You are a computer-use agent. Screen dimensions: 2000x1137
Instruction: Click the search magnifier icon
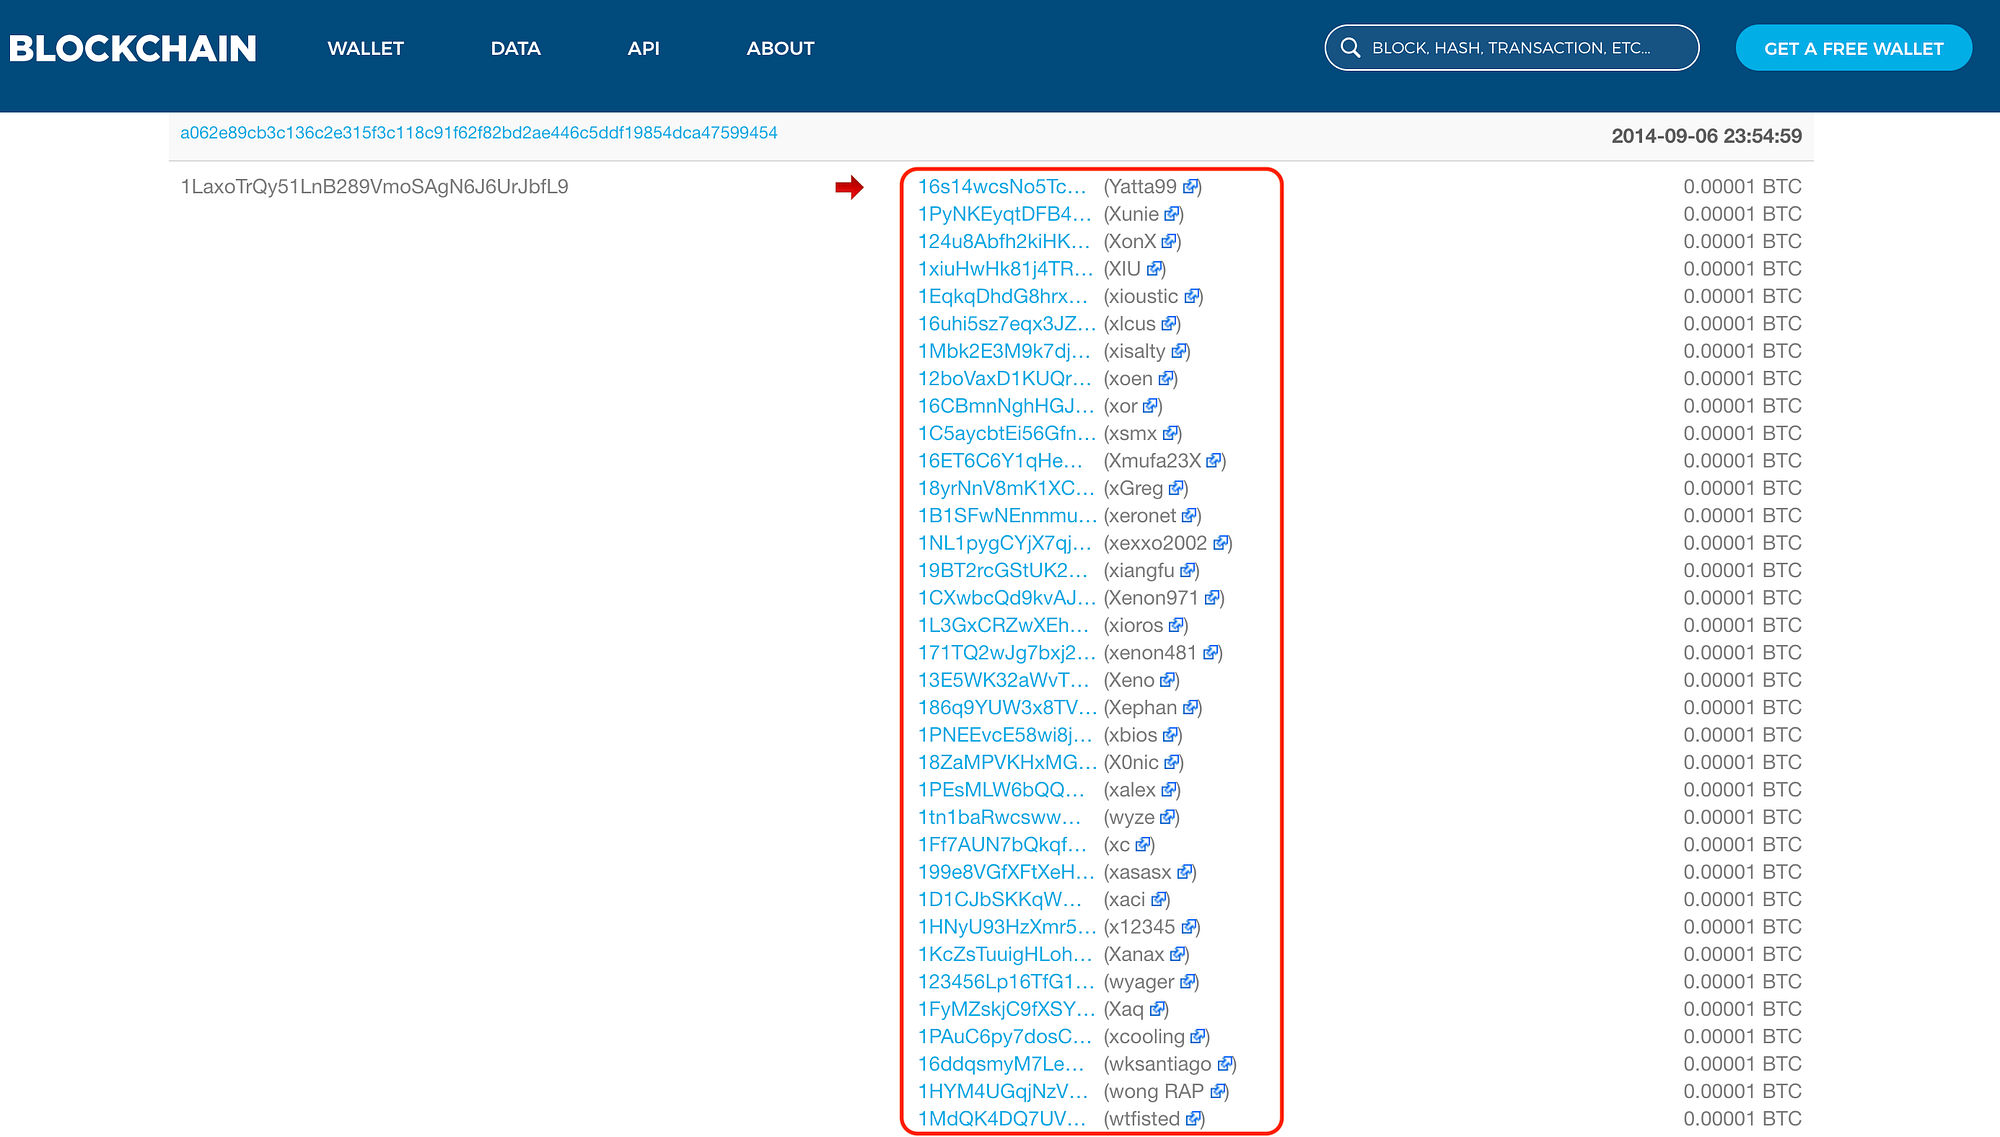click(x=1350, y=48)
